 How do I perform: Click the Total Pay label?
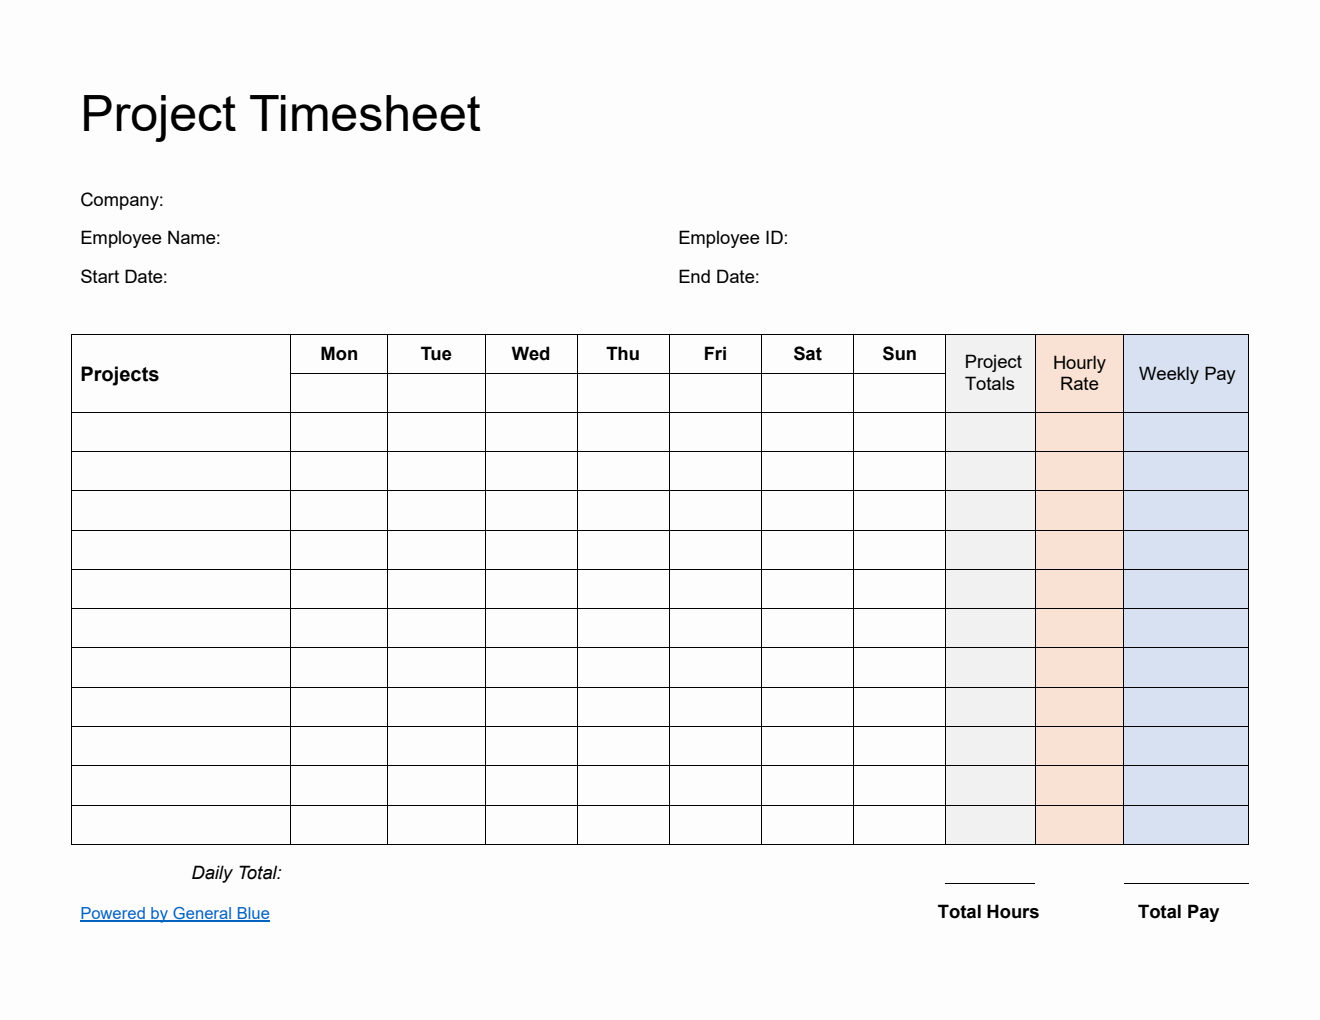point(1178,912)
